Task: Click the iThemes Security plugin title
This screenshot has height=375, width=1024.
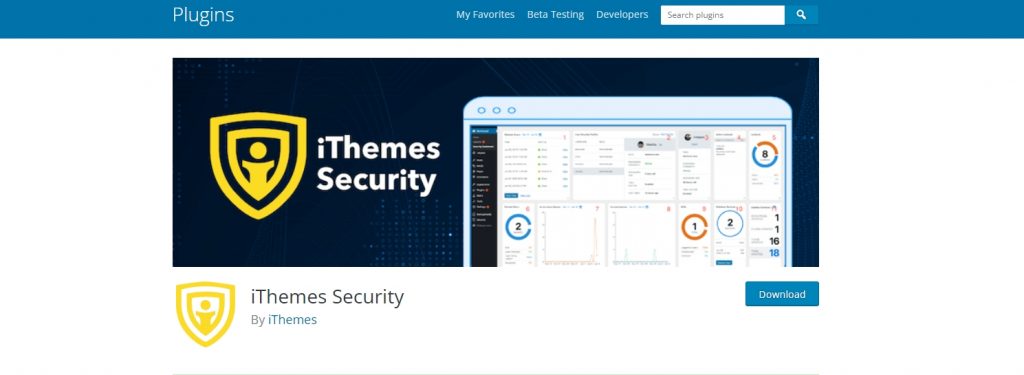Action: (327, 297)
